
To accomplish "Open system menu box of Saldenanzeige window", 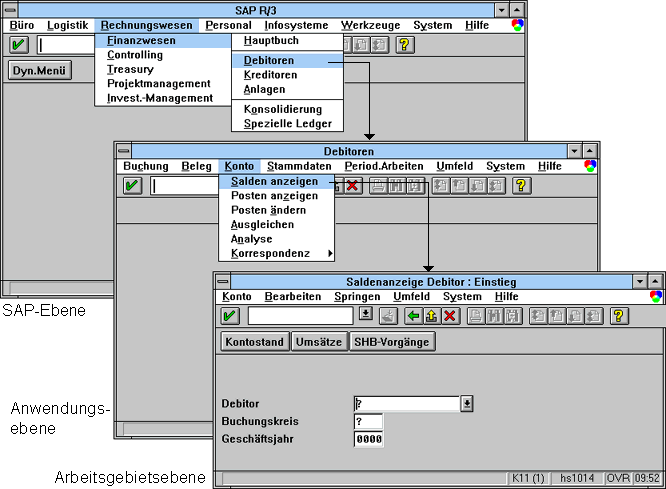I will point(223,282).
